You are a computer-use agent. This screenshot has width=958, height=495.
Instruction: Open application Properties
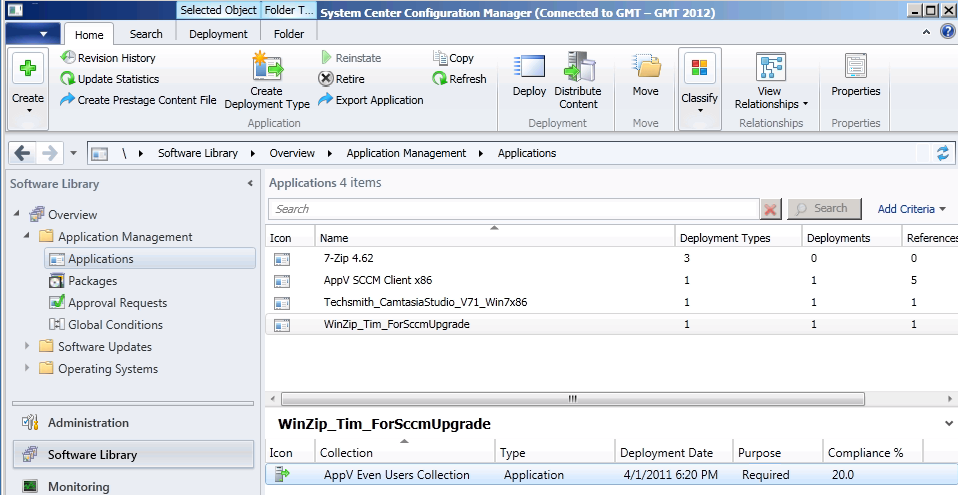click(x=855, y=75)
